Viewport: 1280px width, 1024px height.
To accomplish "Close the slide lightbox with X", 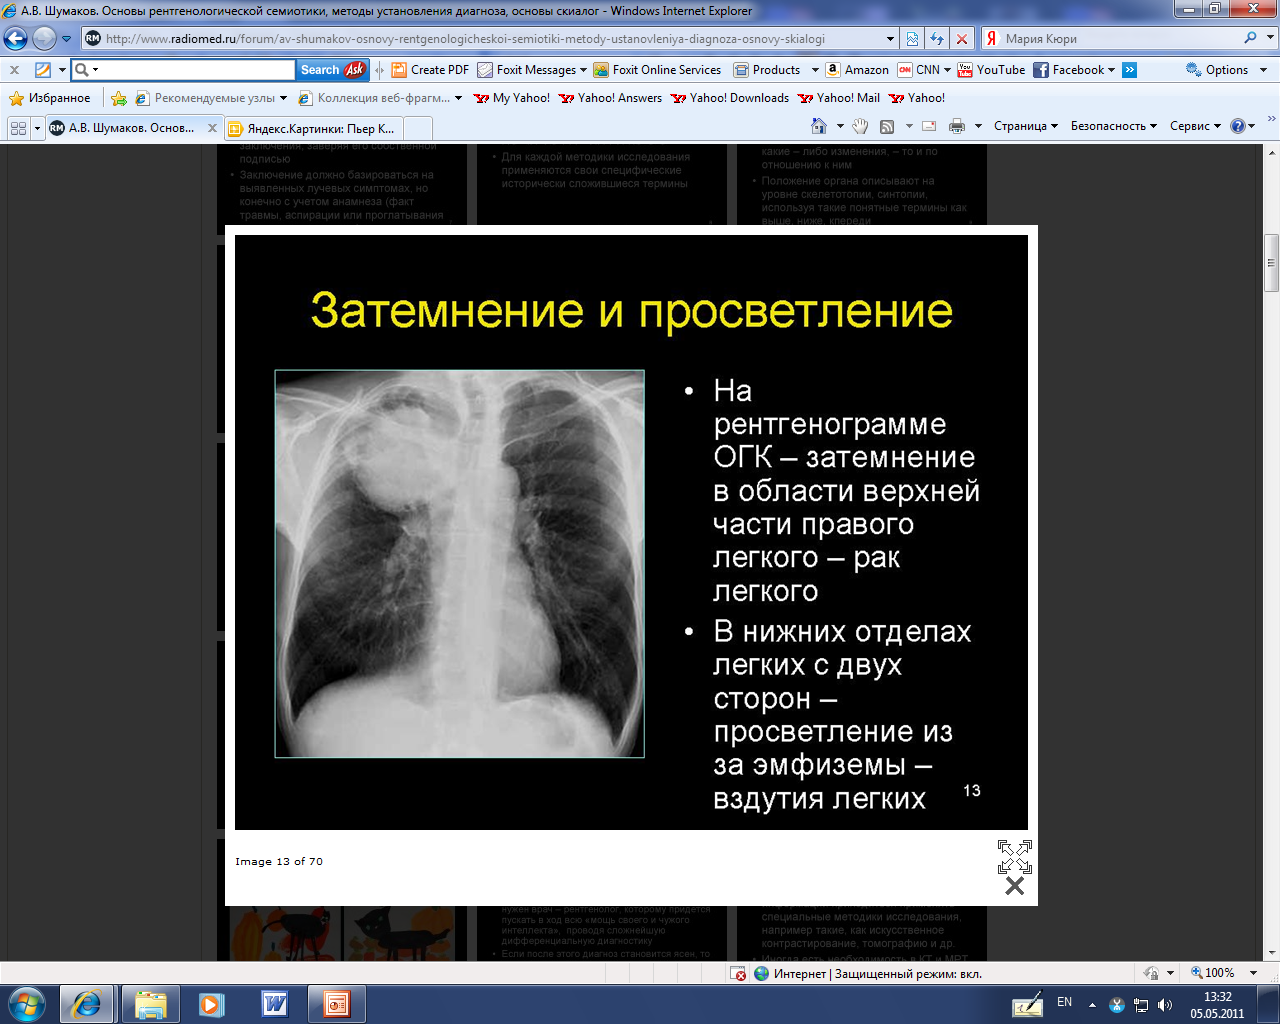I will (1015, 886).
